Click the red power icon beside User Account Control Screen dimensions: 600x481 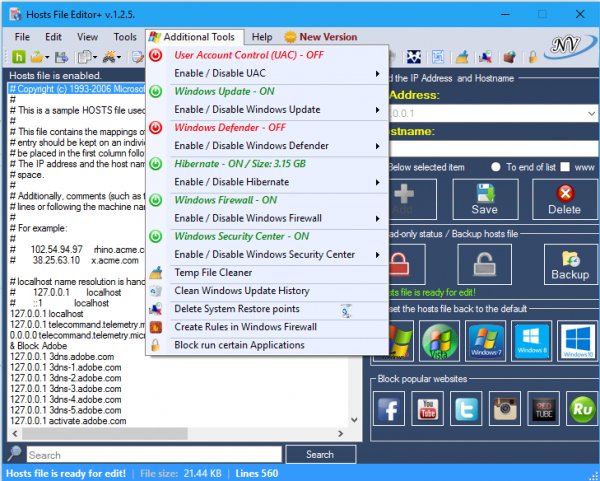(155, 55)
